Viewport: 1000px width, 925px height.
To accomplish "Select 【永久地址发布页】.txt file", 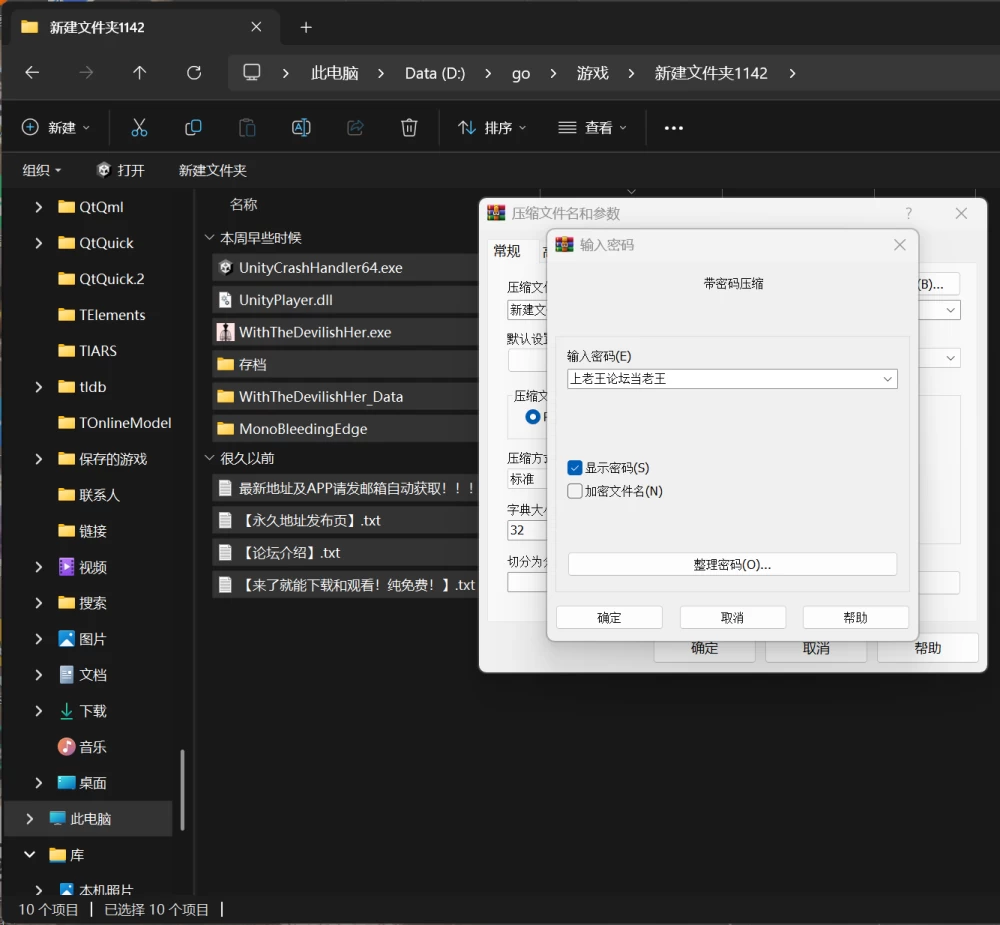I will 345,520.
